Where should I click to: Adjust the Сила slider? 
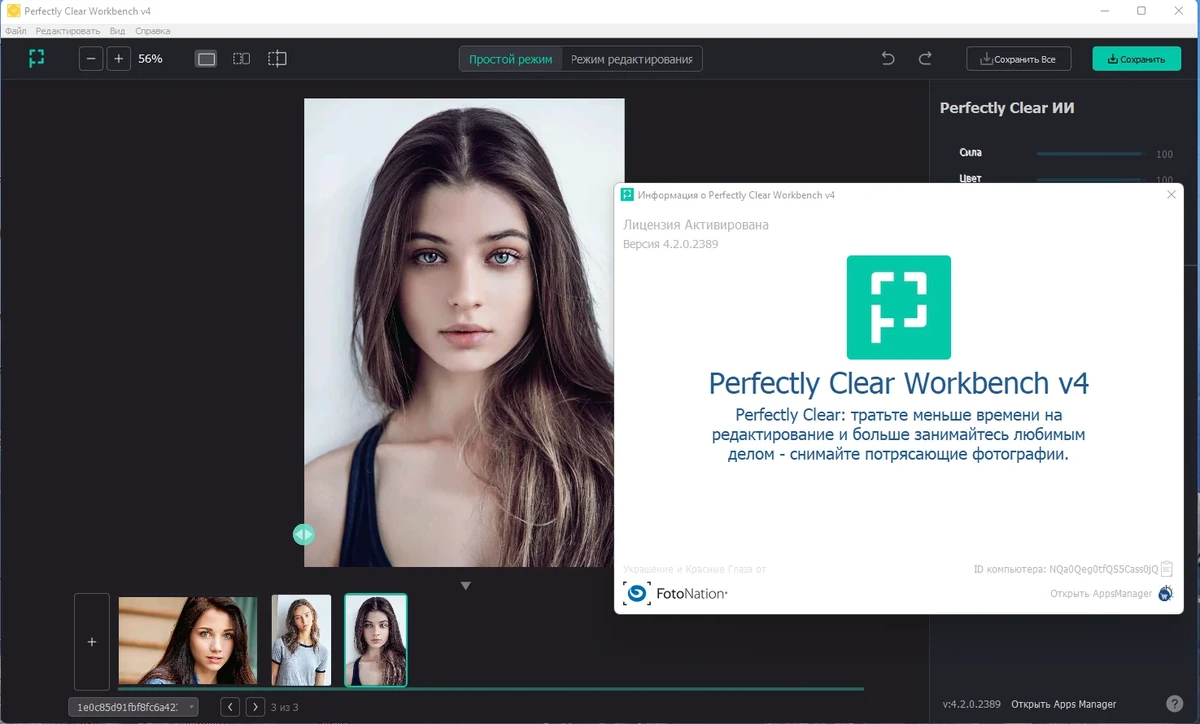1091,154
